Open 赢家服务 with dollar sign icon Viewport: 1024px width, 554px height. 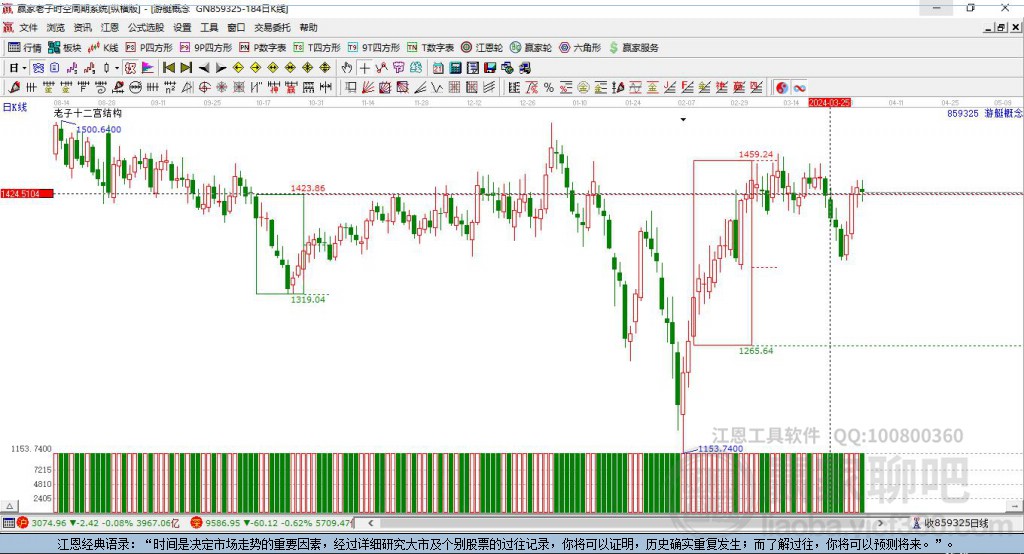coord(633,48)
